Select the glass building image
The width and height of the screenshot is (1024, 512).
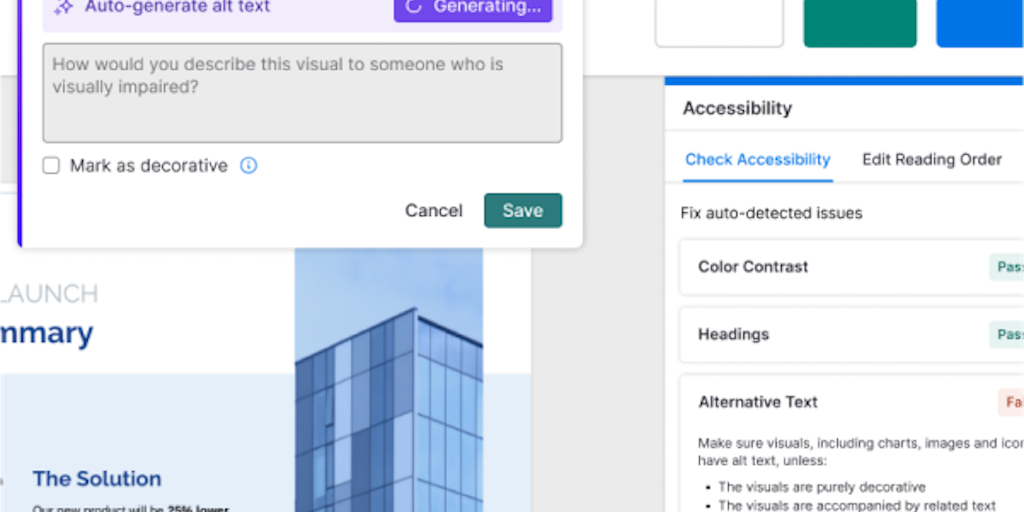(x=388, y=400)
